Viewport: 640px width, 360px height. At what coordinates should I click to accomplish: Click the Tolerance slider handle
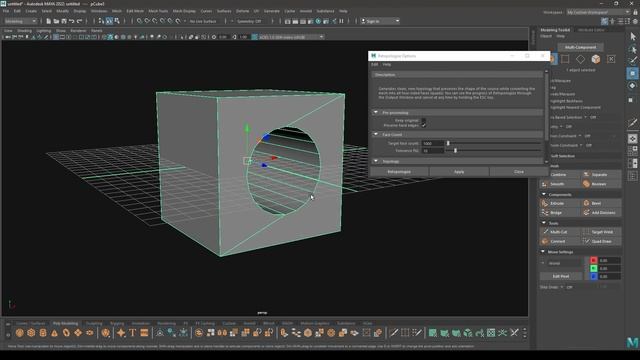click(455, 151)
